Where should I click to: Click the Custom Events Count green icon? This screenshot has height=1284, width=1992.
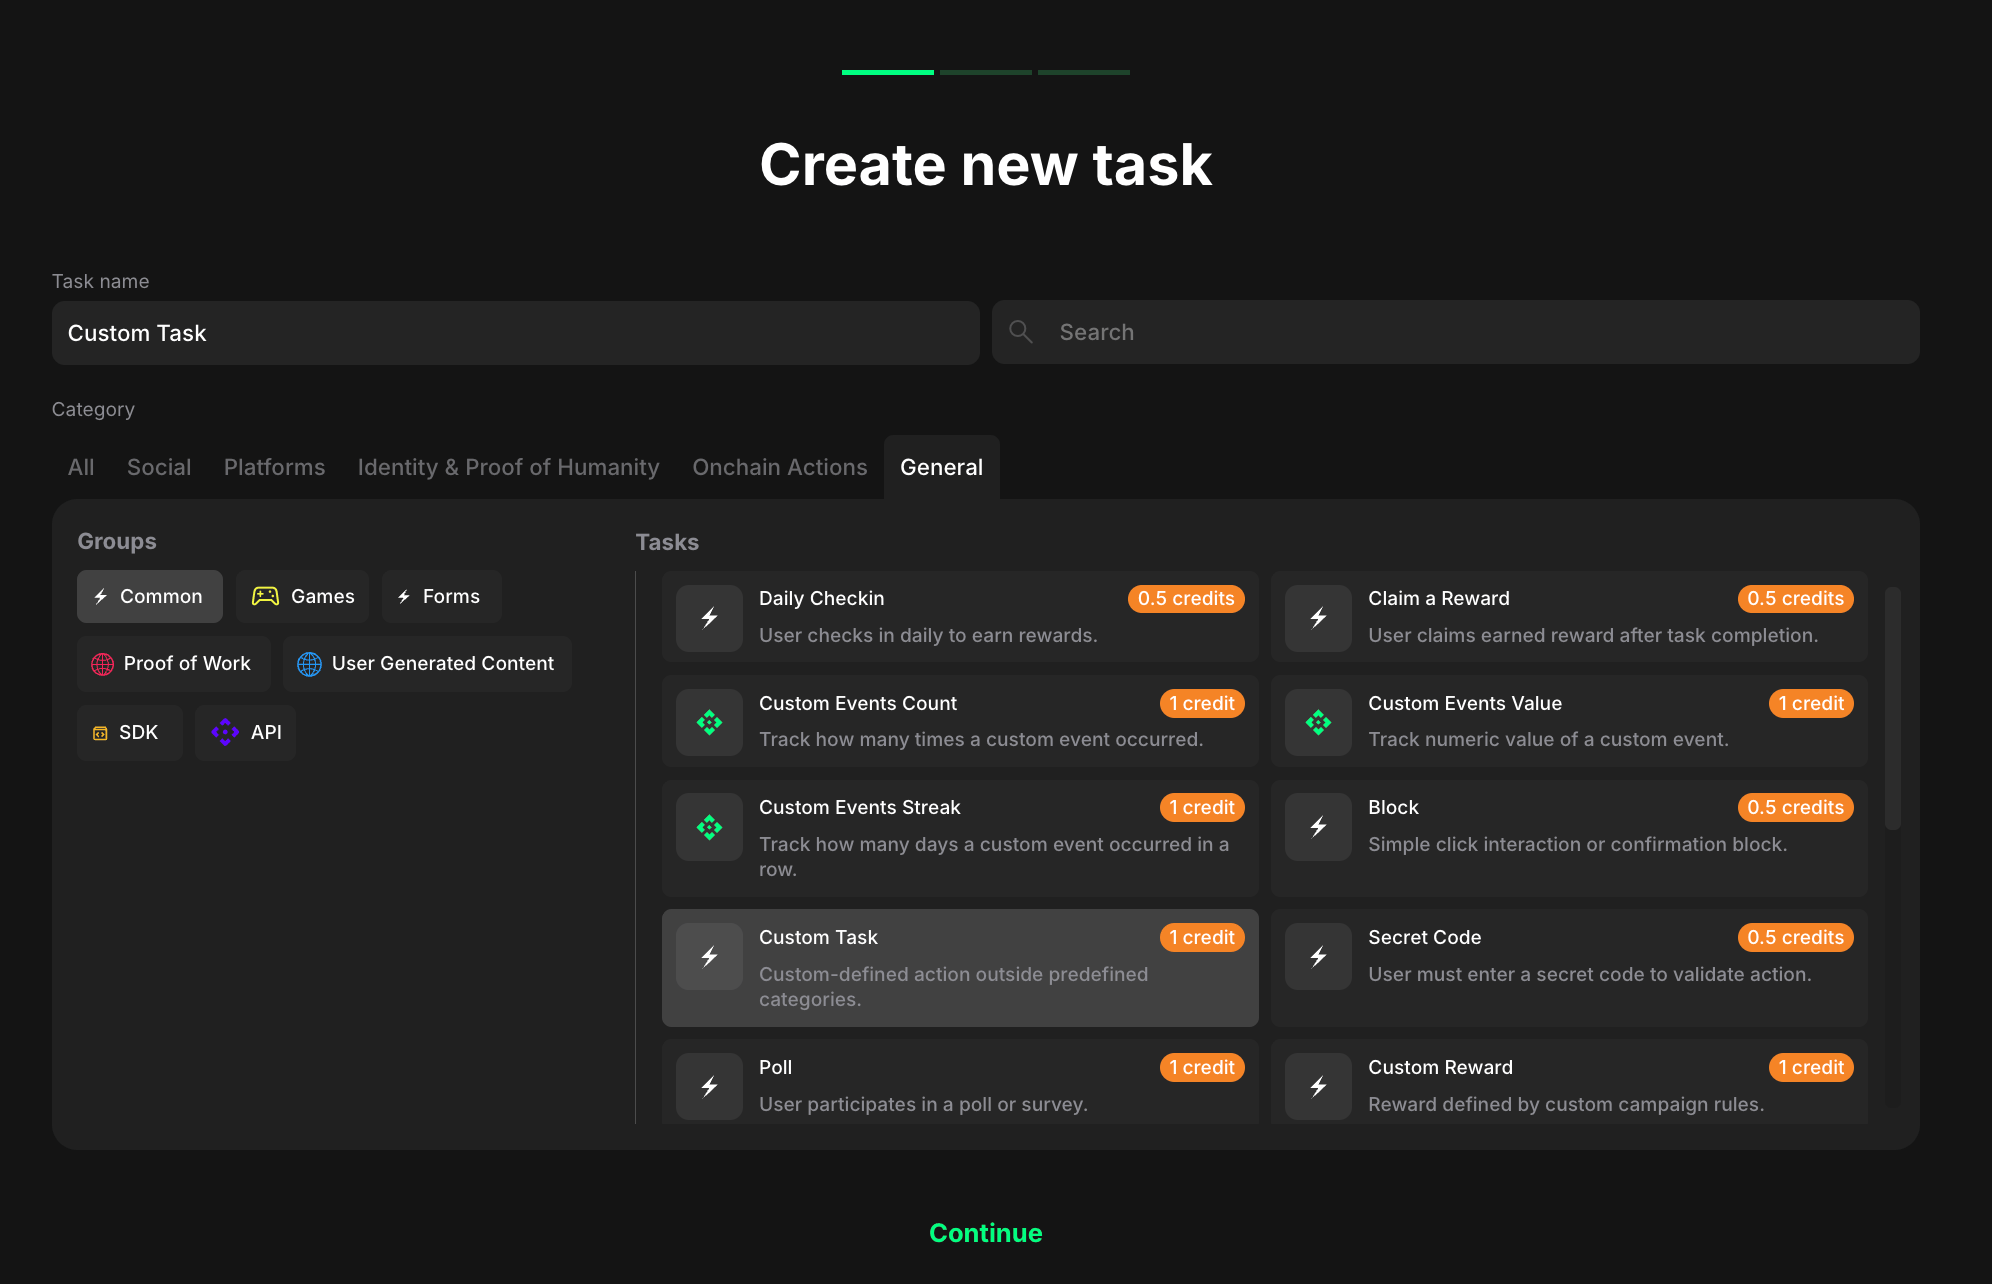(x=709, y=722)
